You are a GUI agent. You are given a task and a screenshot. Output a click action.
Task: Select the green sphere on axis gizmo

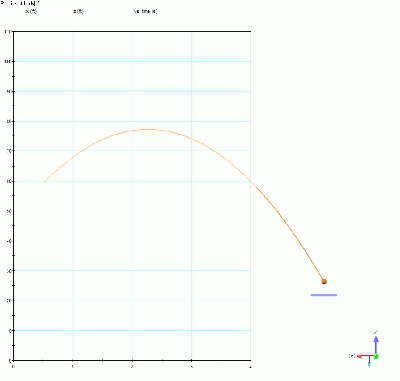pyautogui.click(x=376, y=356)
